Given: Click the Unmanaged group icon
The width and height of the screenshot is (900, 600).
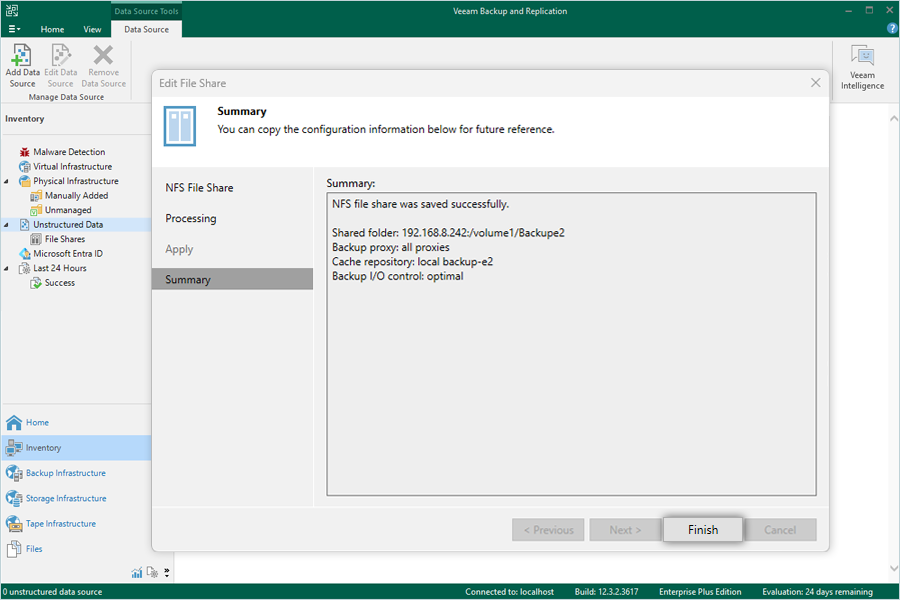Looking at the screenshot, I should (x=36, y=210).
